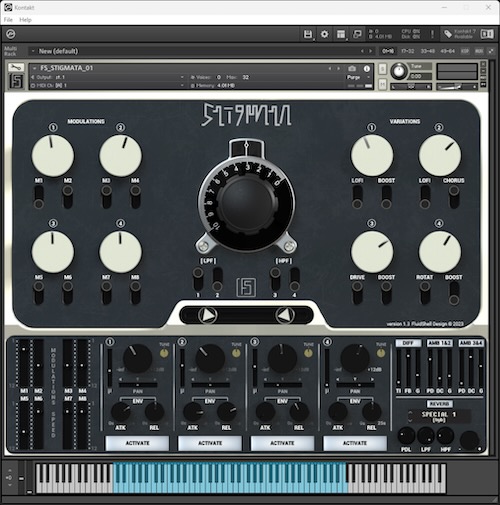The width and height of the screenshot is (500, 505).
Task: Toggle the M8 modulation switch
Action: 135,293
